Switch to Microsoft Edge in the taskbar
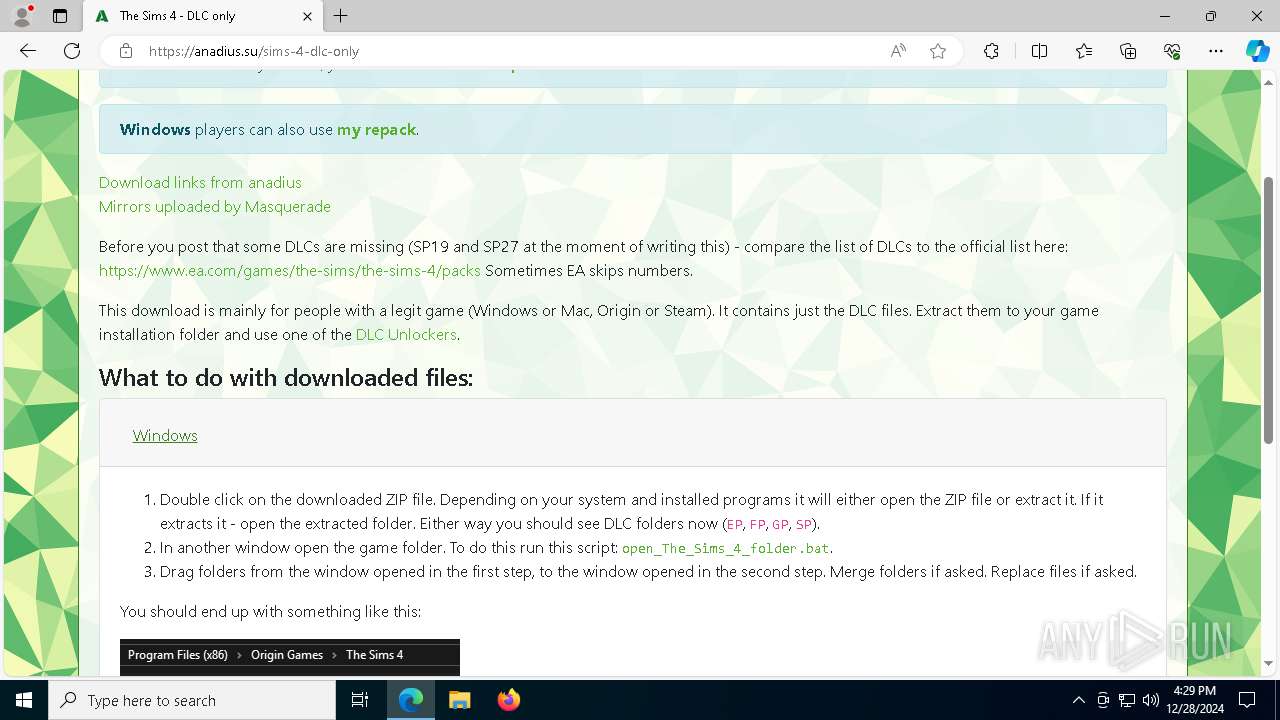Image resolution: width=1280 pixels, height=720 pixels. tap(411, 700)
